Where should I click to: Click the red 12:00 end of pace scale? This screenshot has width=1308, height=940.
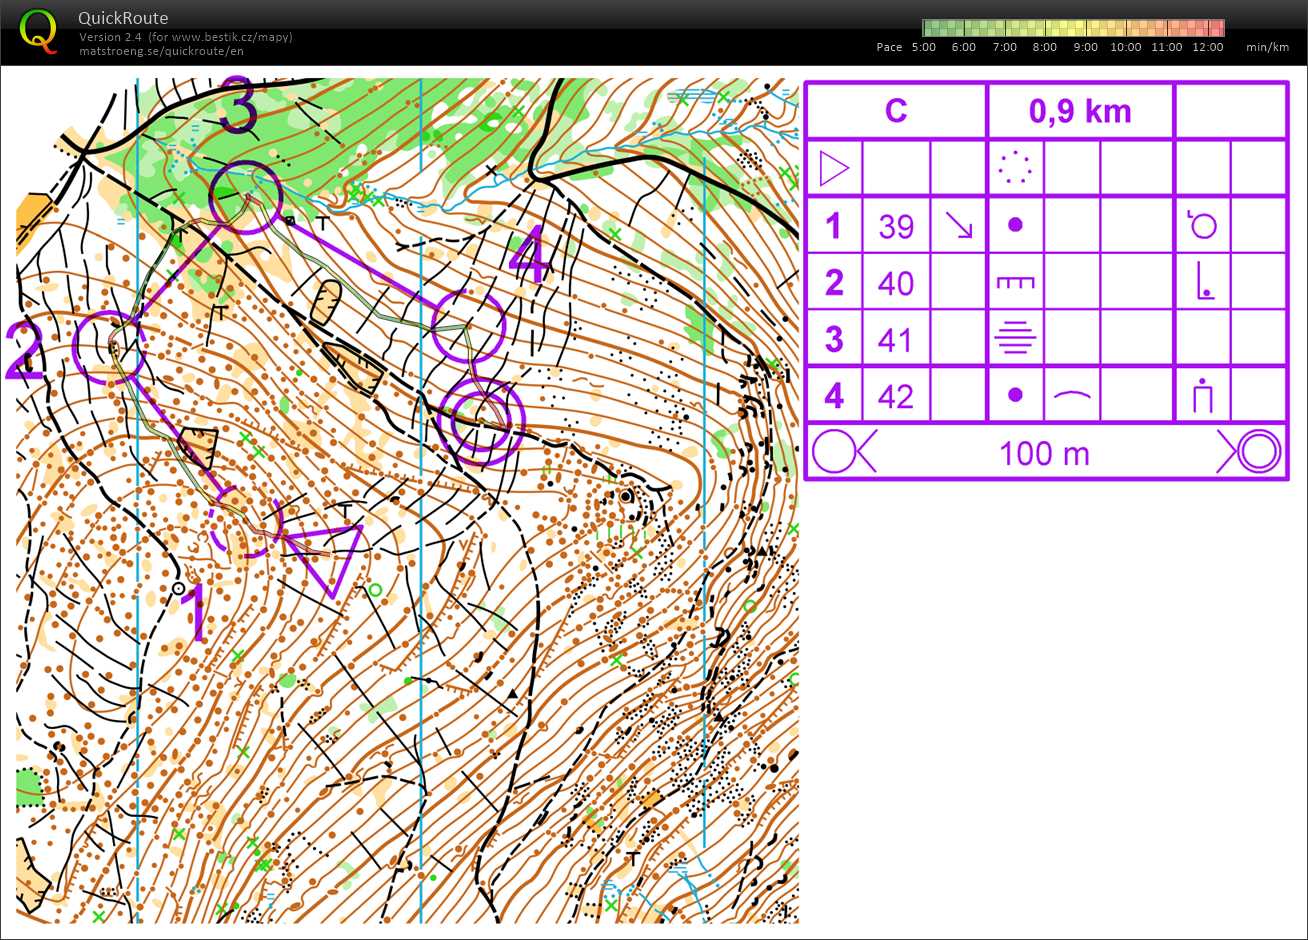(x=1216, y=28)
